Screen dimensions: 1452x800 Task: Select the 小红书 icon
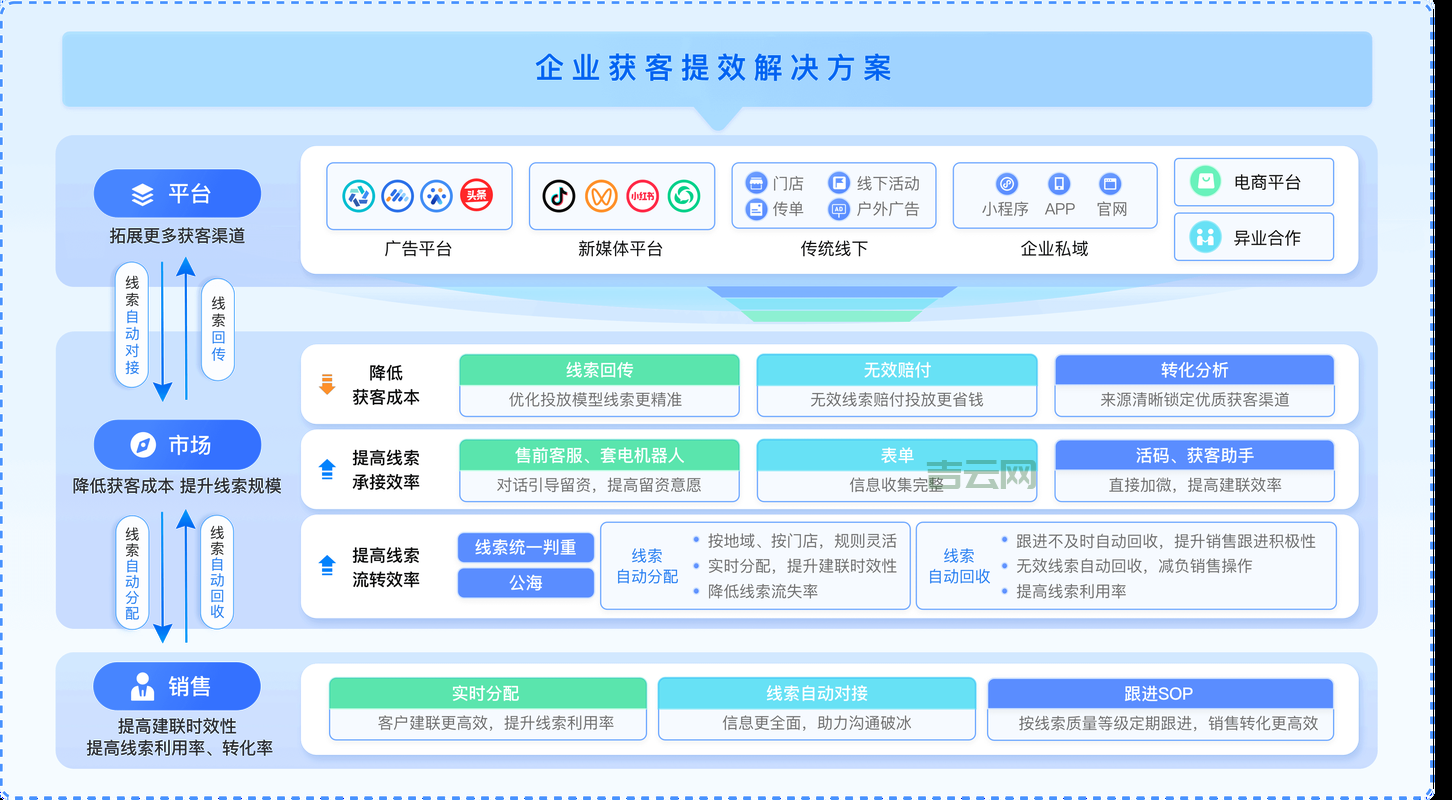click(x=642, y=196)
